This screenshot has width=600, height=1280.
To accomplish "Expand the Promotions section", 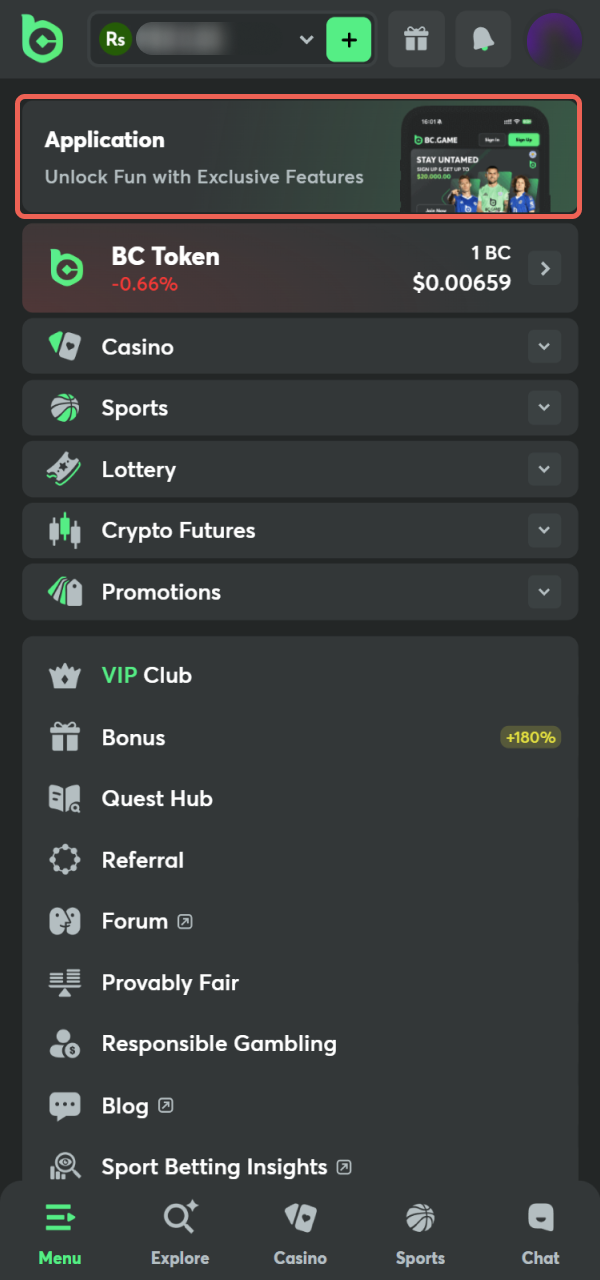I will click(x=544, y=591).
